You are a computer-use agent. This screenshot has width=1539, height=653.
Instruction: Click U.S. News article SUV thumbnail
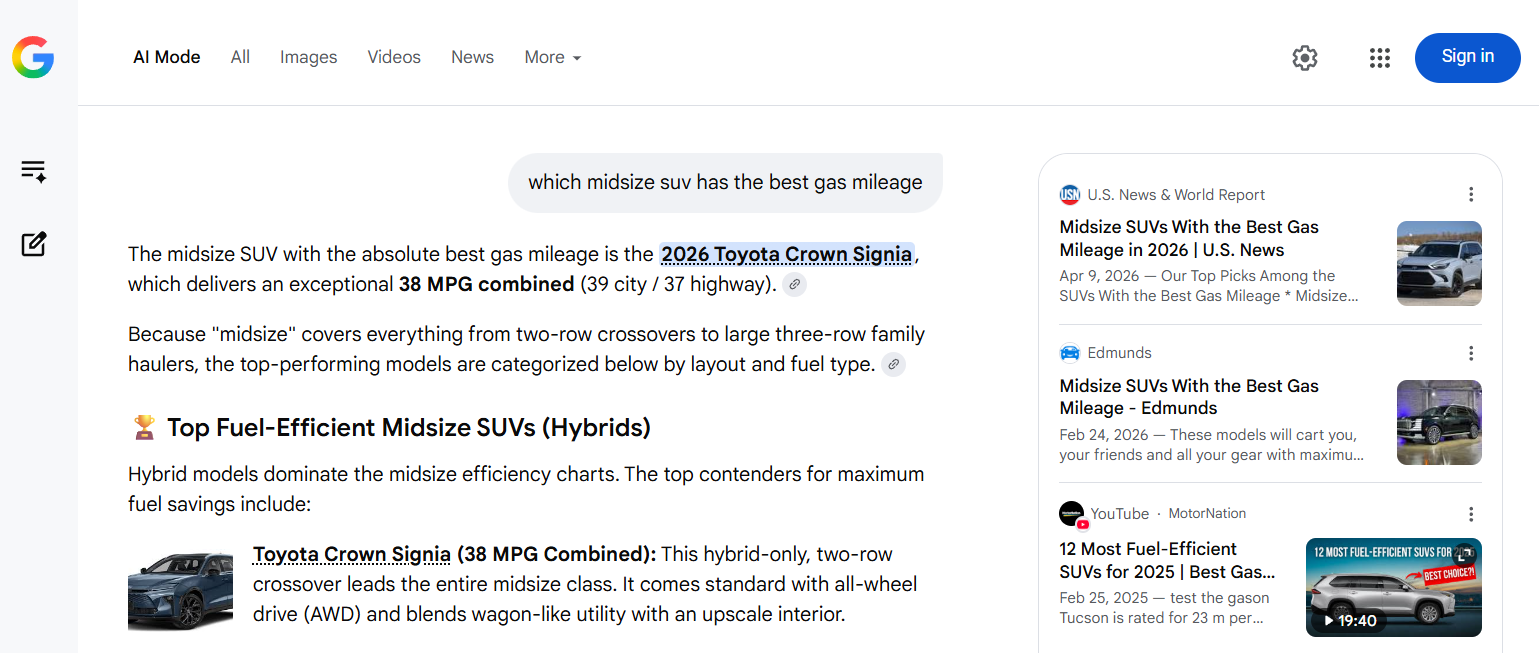(x=1439, y=263)
